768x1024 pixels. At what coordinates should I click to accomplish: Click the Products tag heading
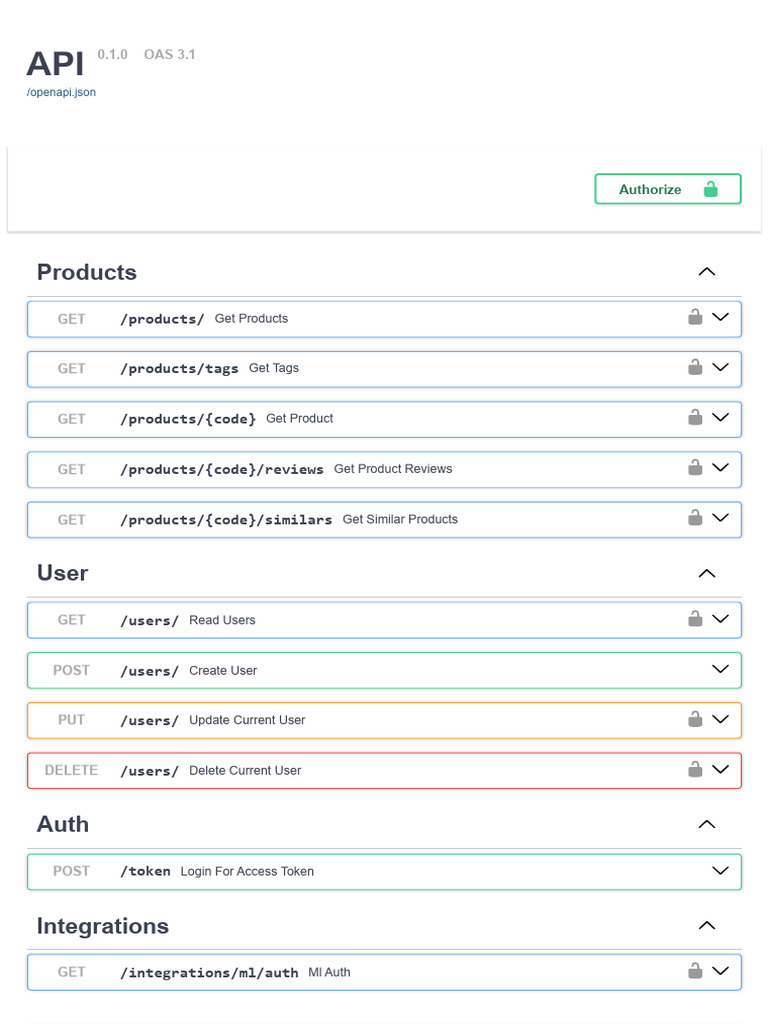(x=87, y=272)
